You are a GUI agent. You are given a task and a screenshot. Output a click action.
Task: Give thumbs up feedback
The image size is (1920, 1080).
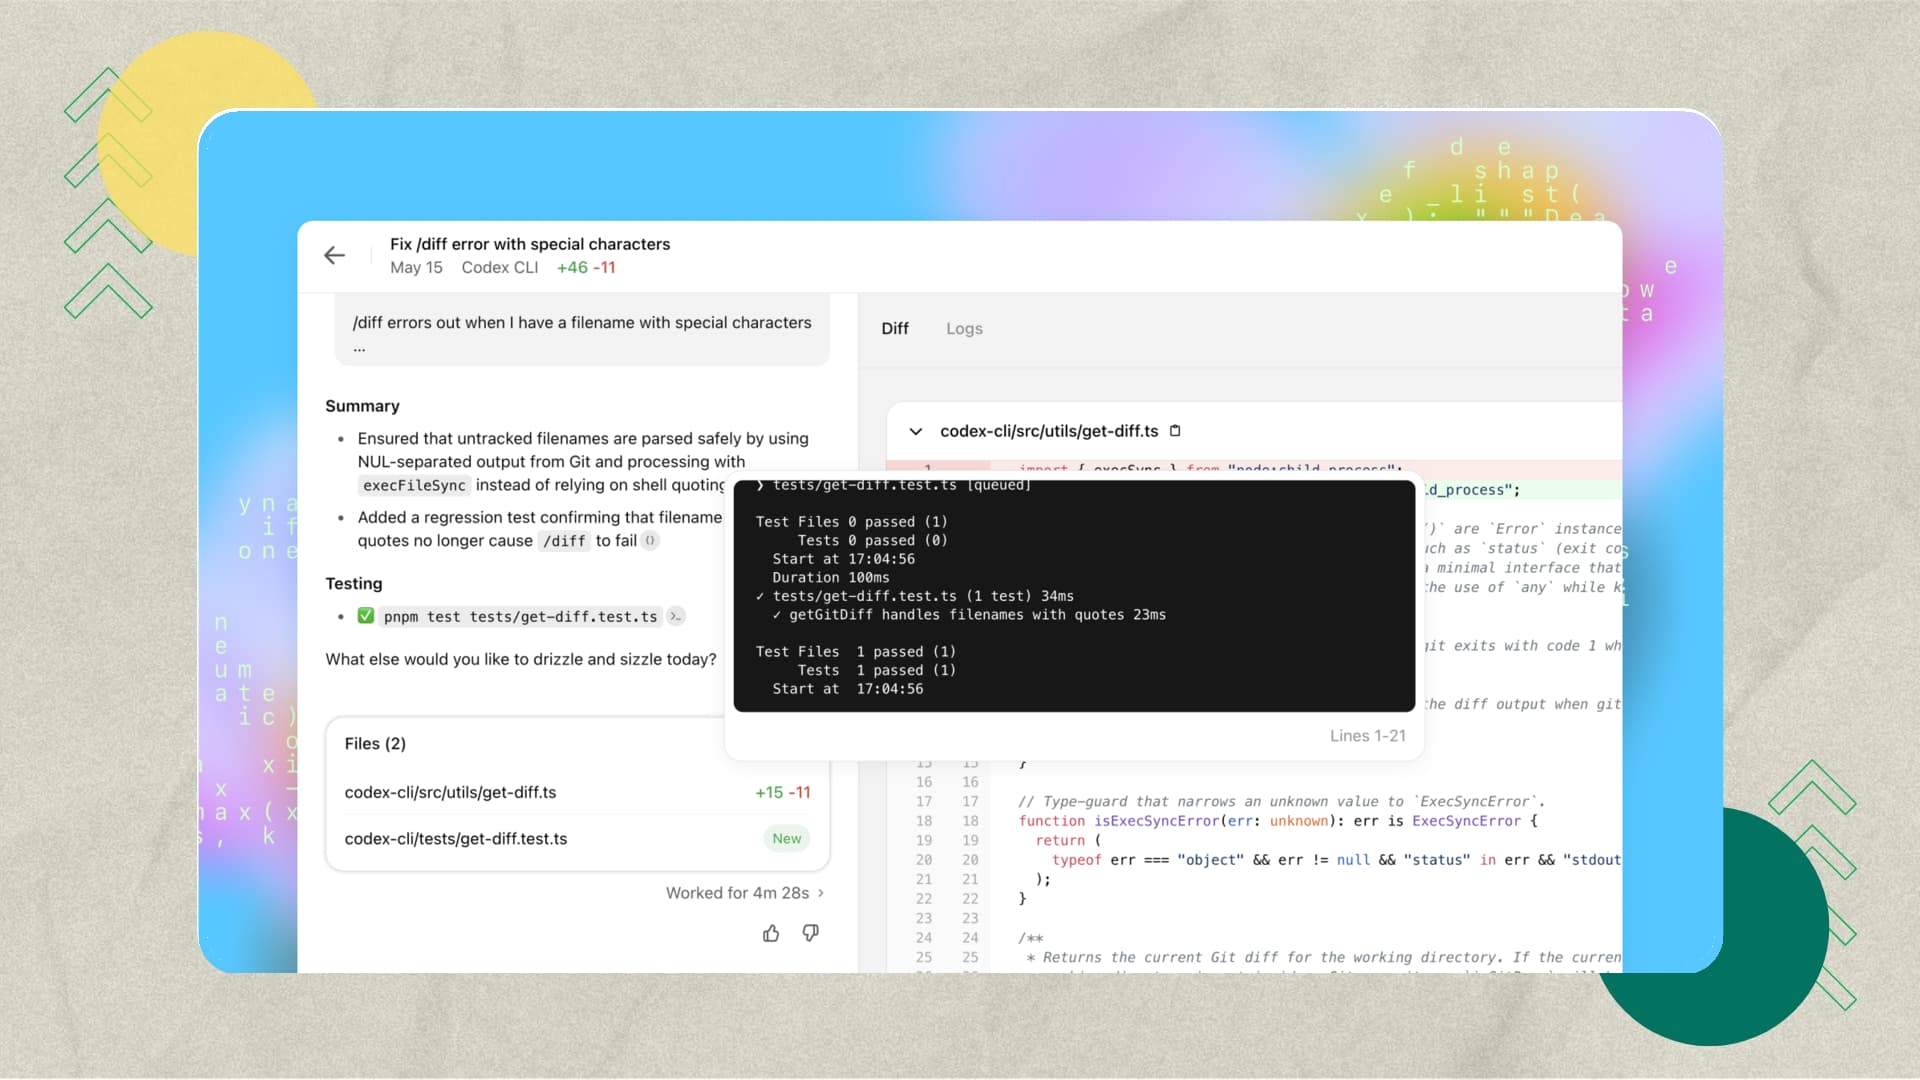771,933
